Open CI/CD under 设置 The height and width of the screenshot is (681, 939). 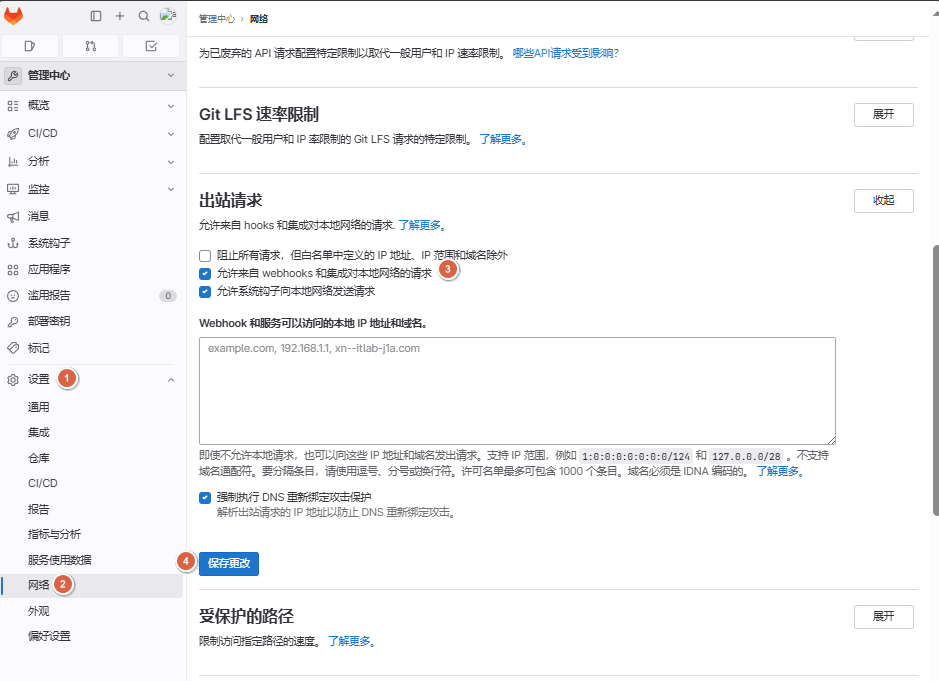[43, 483]
